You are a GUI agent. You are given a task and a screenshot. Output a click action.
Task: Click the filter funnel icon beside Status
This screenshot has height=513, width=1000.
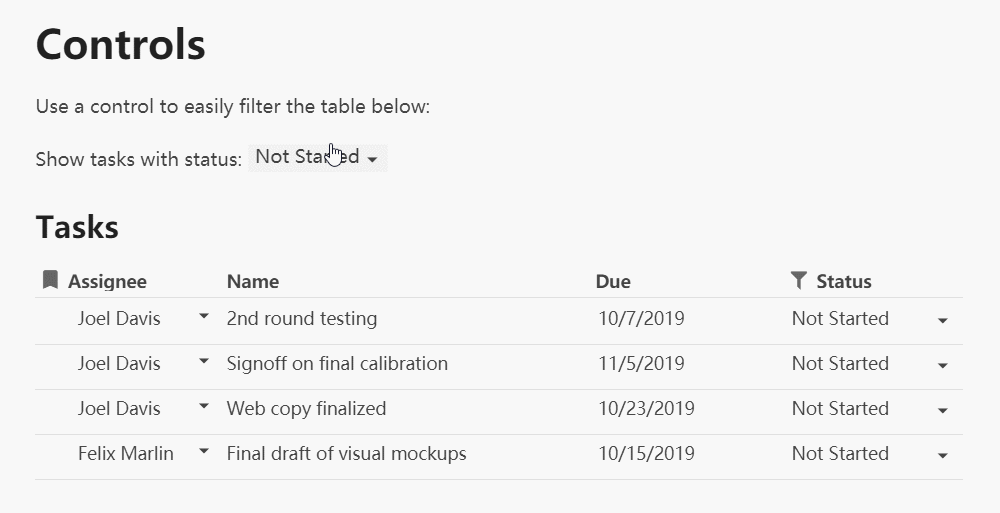pos(798,280)
